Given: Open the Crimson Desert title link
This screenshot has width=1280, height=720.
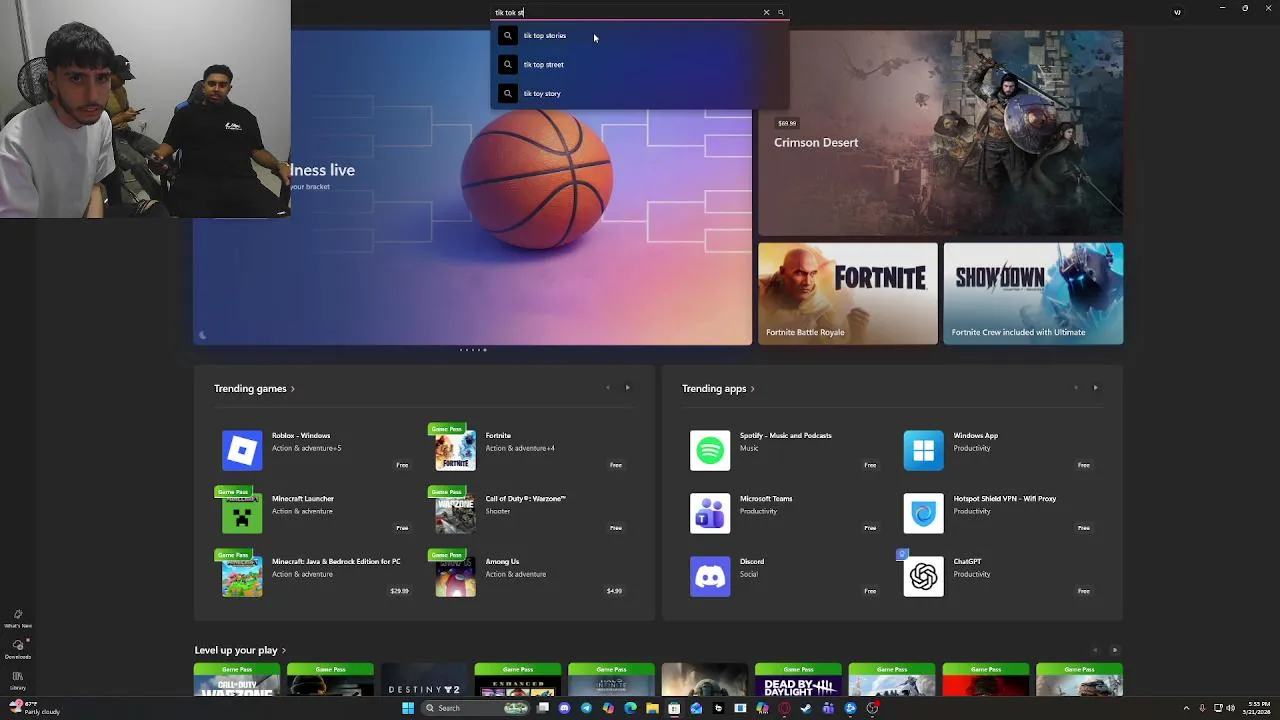Looking at the screenshot, I should [x=816, y=142].
